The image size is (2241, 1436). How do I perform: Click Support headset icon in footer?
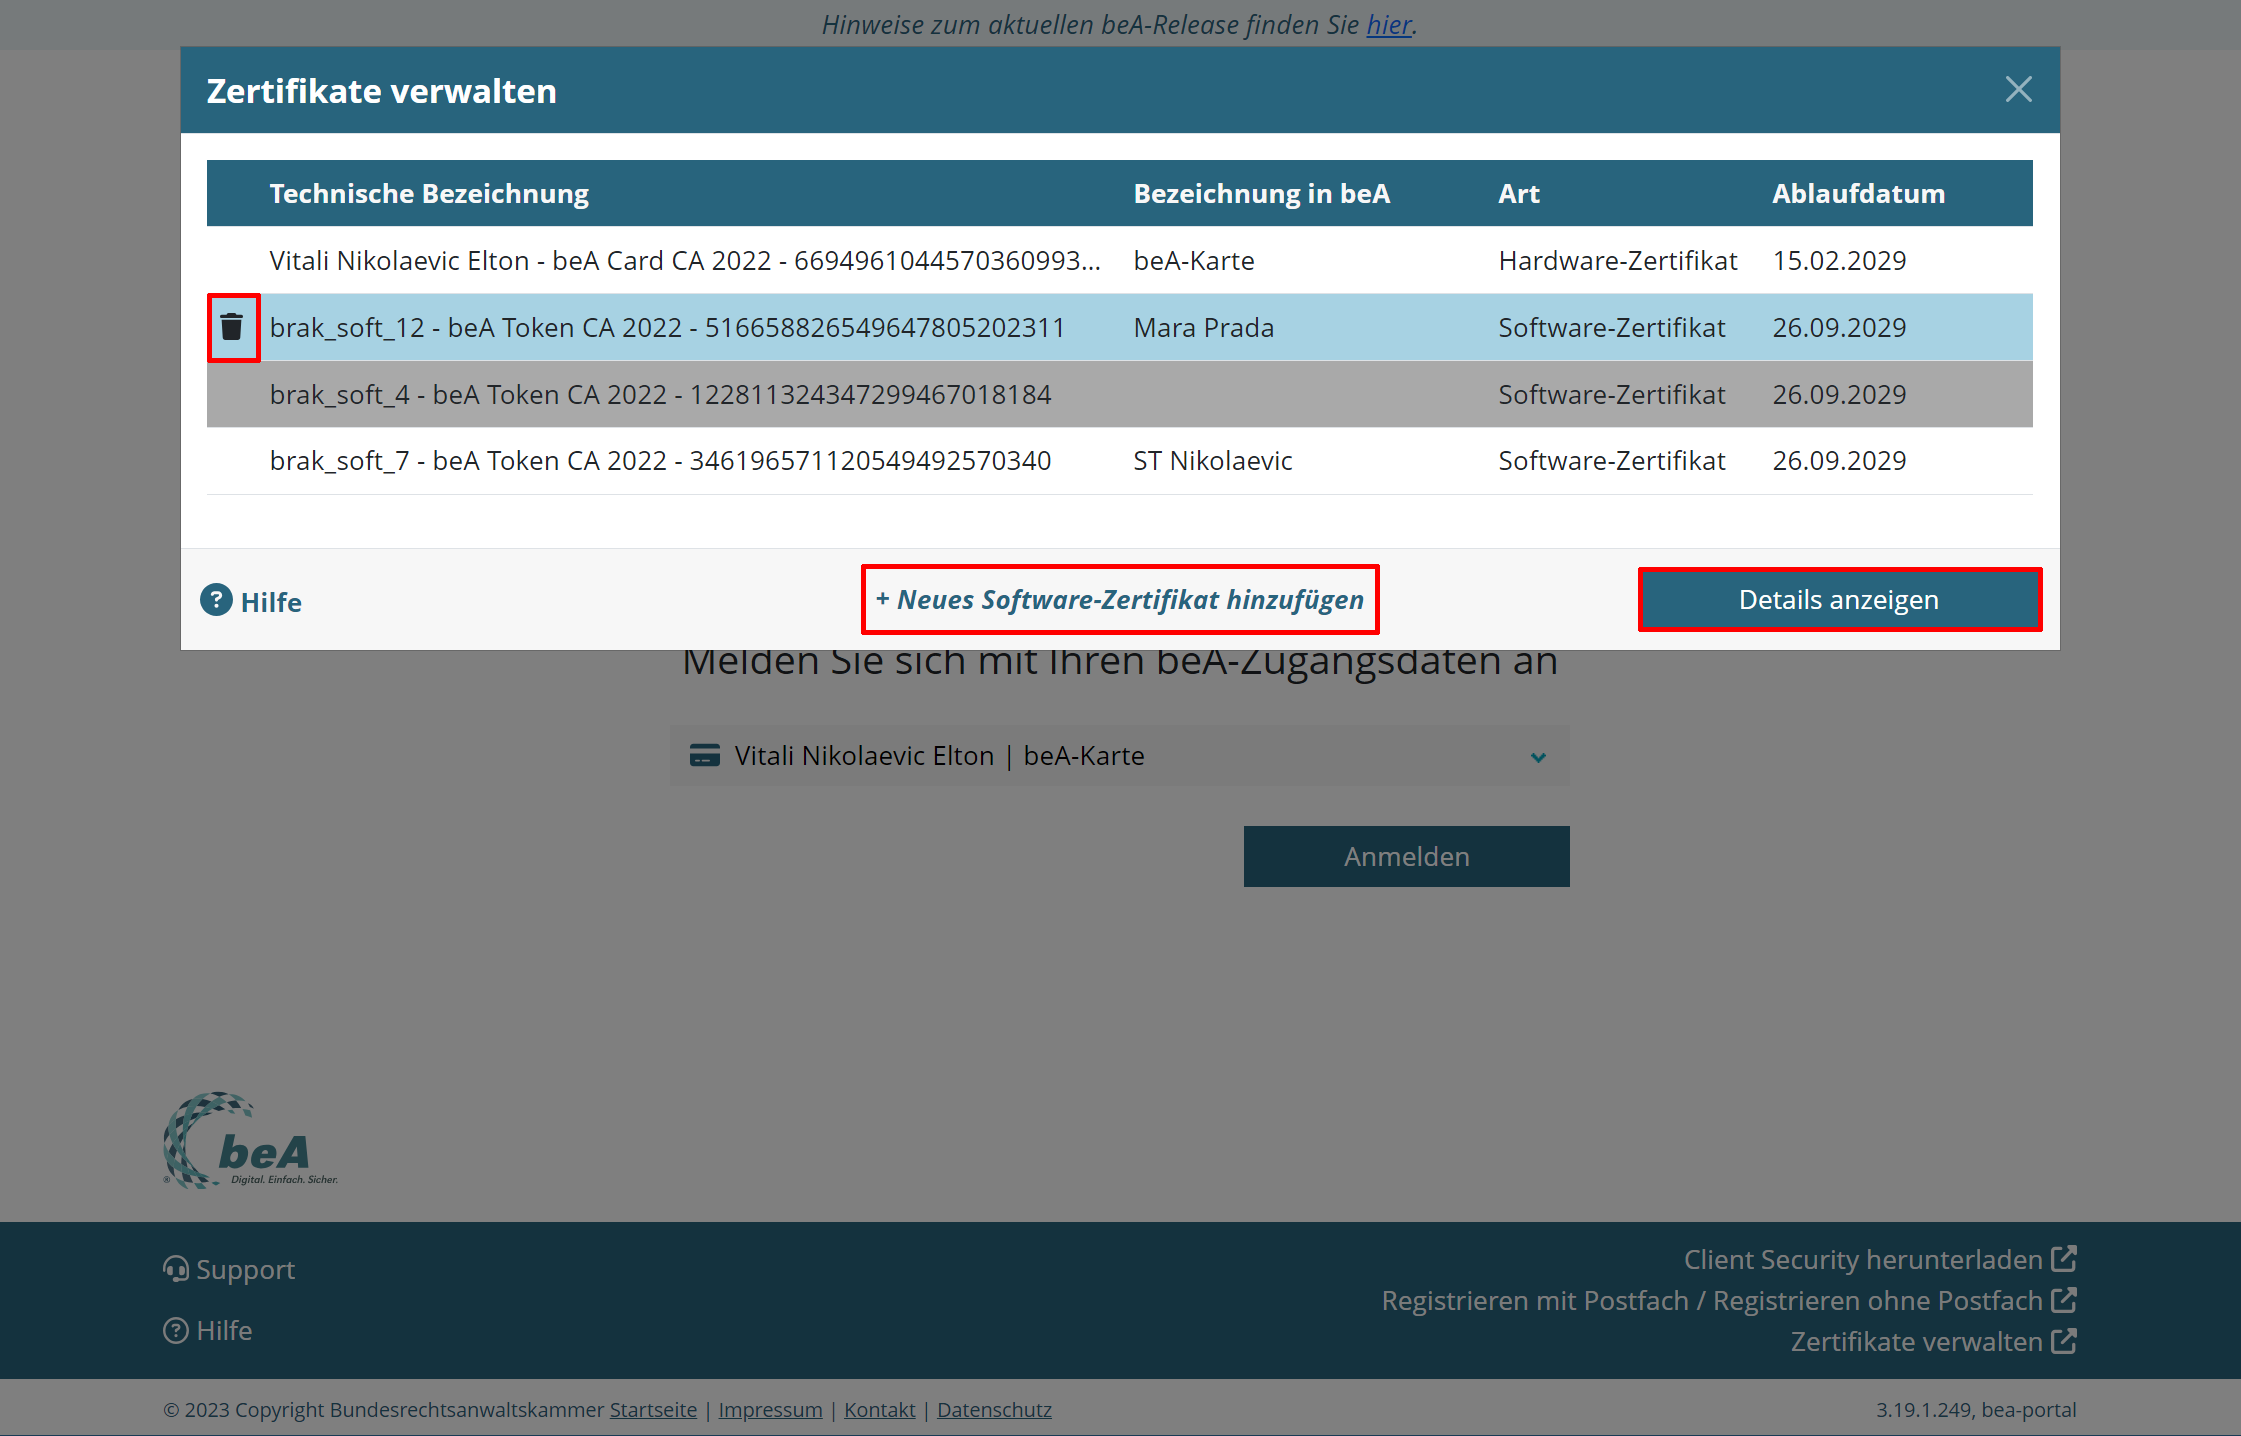click(x=175, y=1269)
